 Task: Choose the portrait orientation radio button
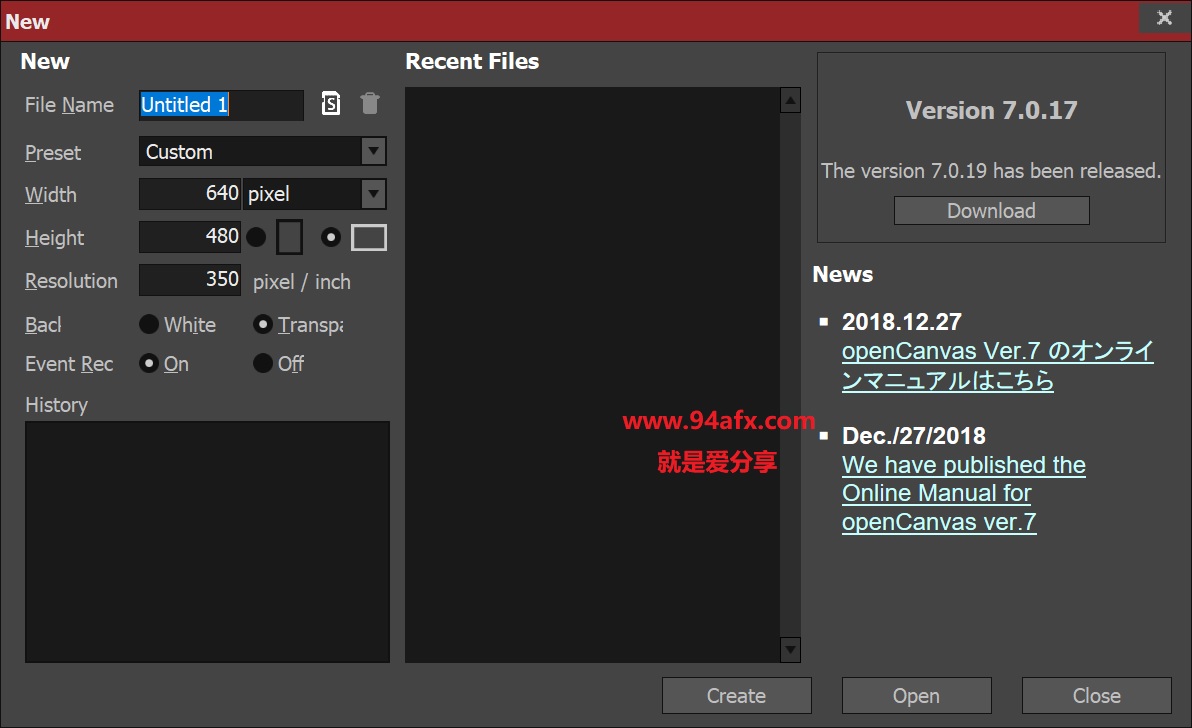[256, 237]
